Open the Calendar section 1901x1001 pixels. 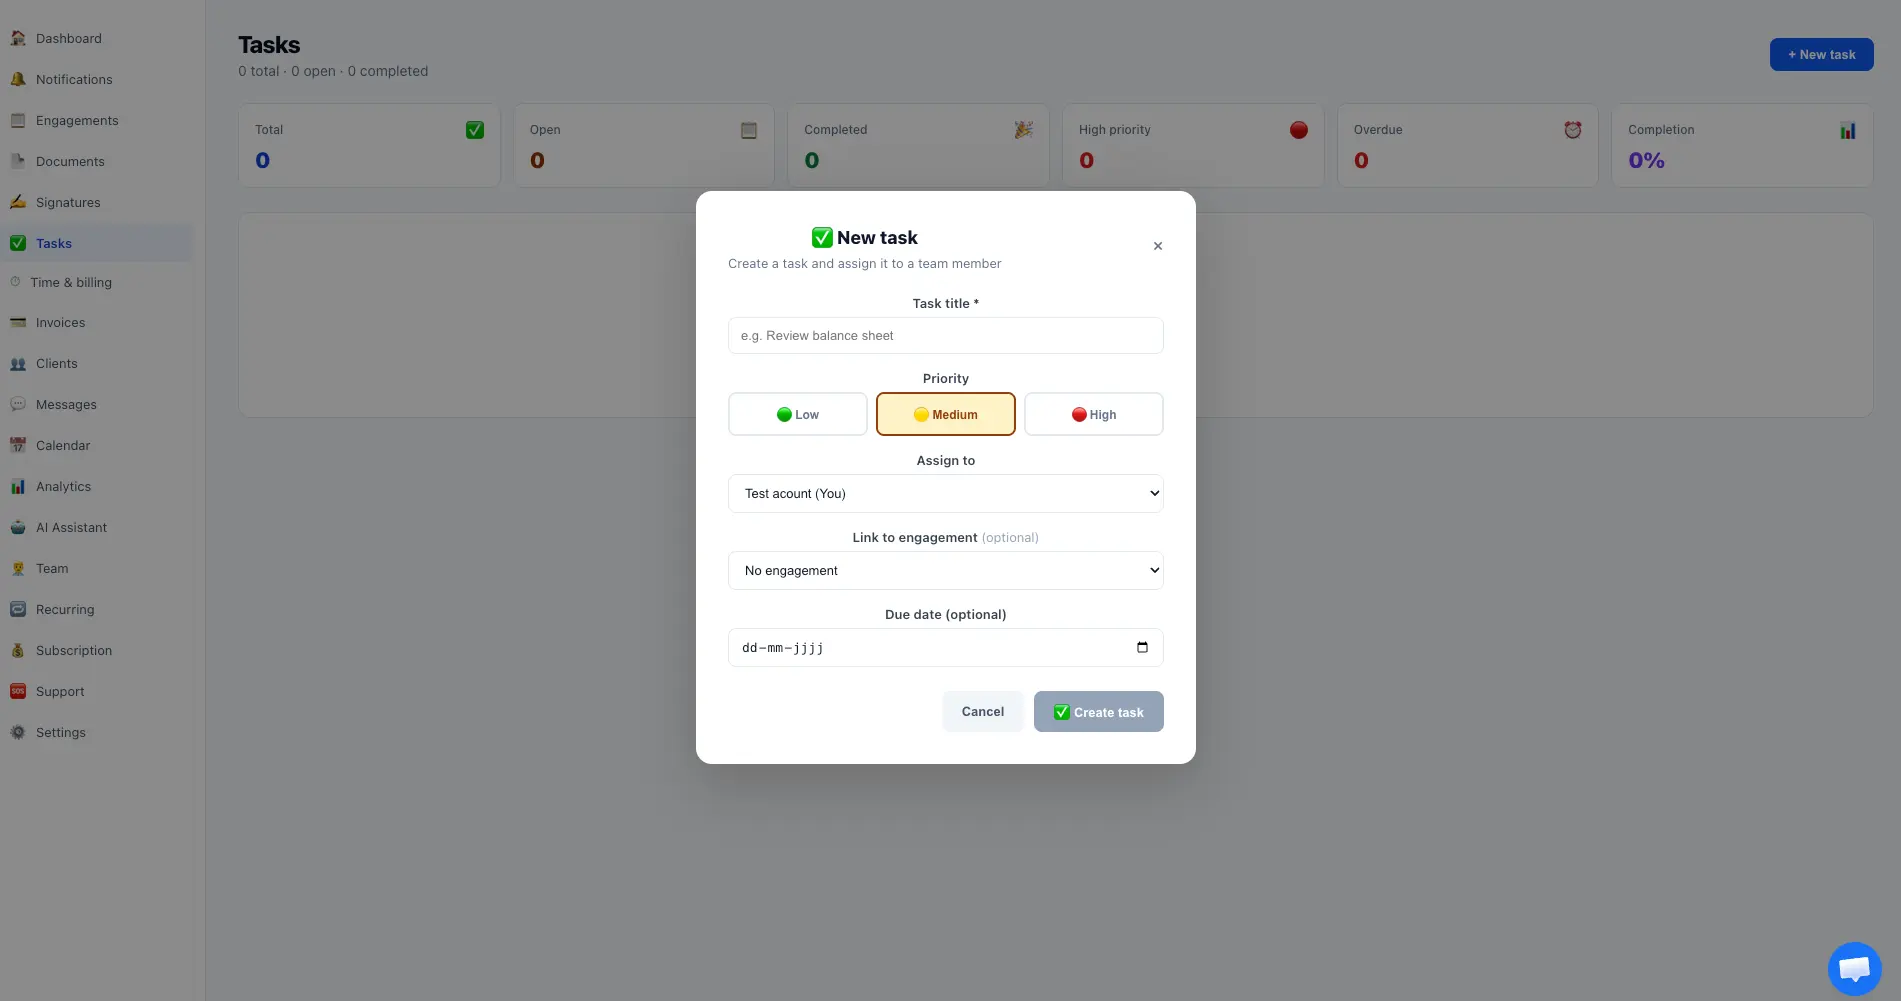[63, 445]
